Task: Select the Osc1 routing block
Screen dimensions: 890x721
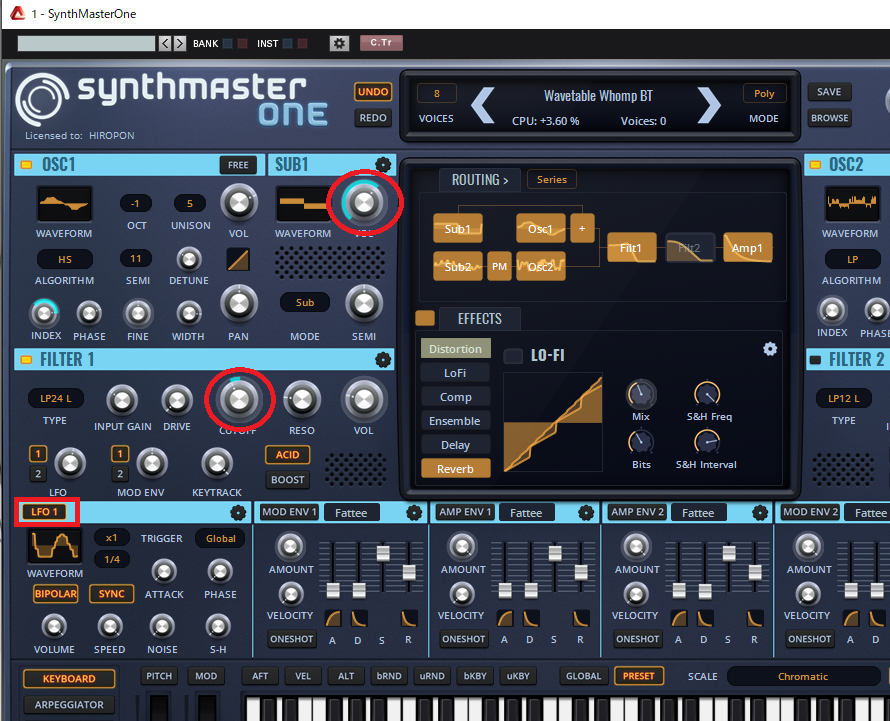Action: (540, 229)
